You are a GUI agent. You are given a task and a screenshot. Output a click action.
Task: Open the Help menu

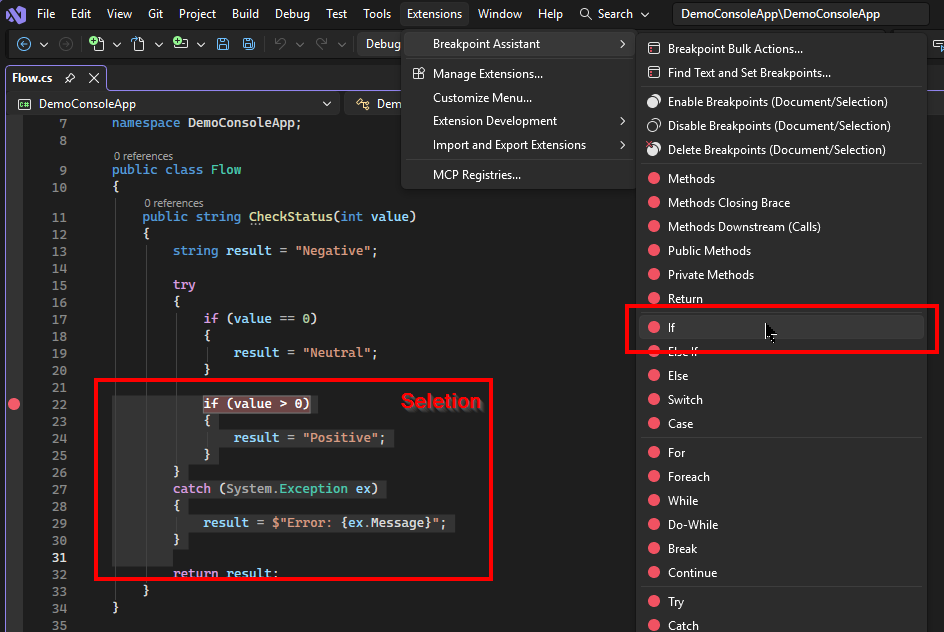click(550, 14)
